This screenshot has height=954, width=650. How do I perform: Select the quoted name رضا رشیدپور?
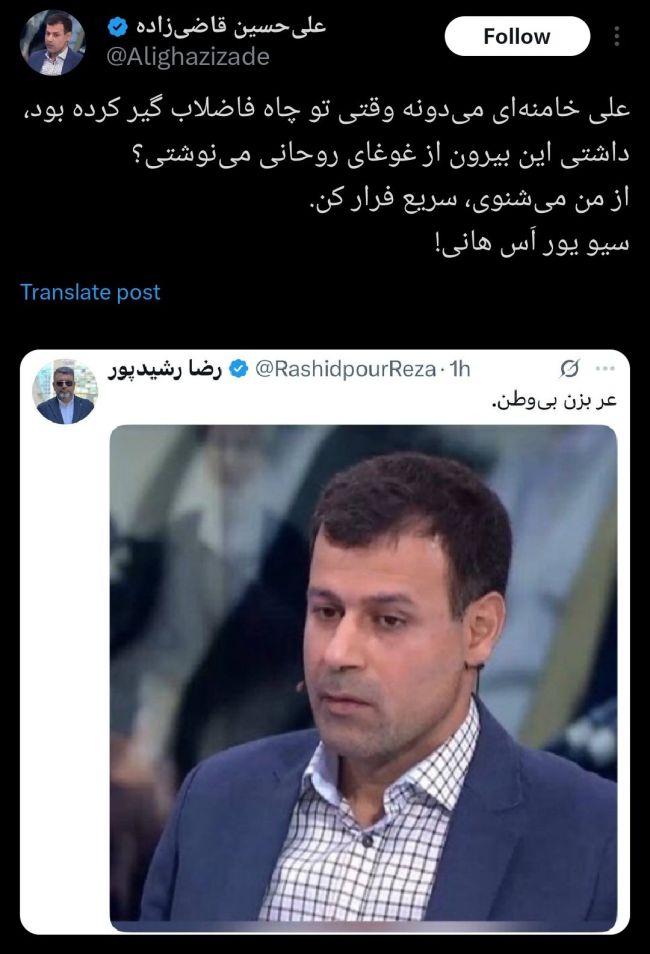[165, 369]
